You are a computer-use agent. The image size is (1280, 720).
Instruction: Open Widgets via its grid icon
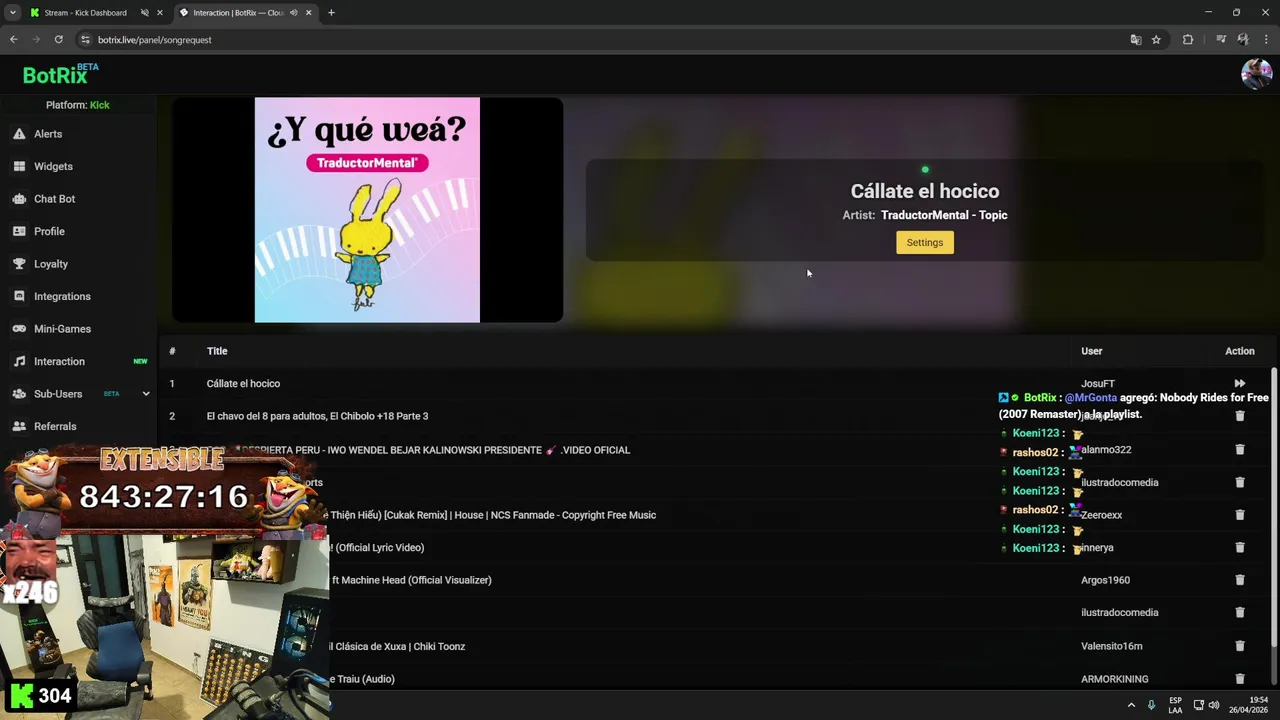point(19,166)
